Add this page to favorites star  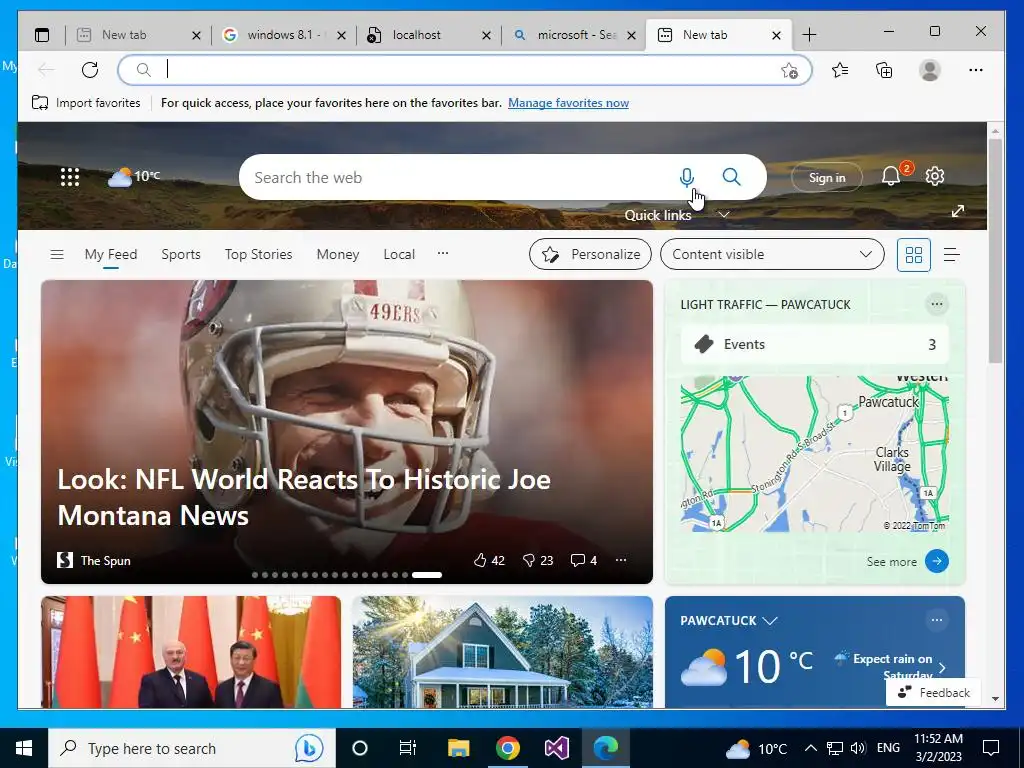[790, 71]
